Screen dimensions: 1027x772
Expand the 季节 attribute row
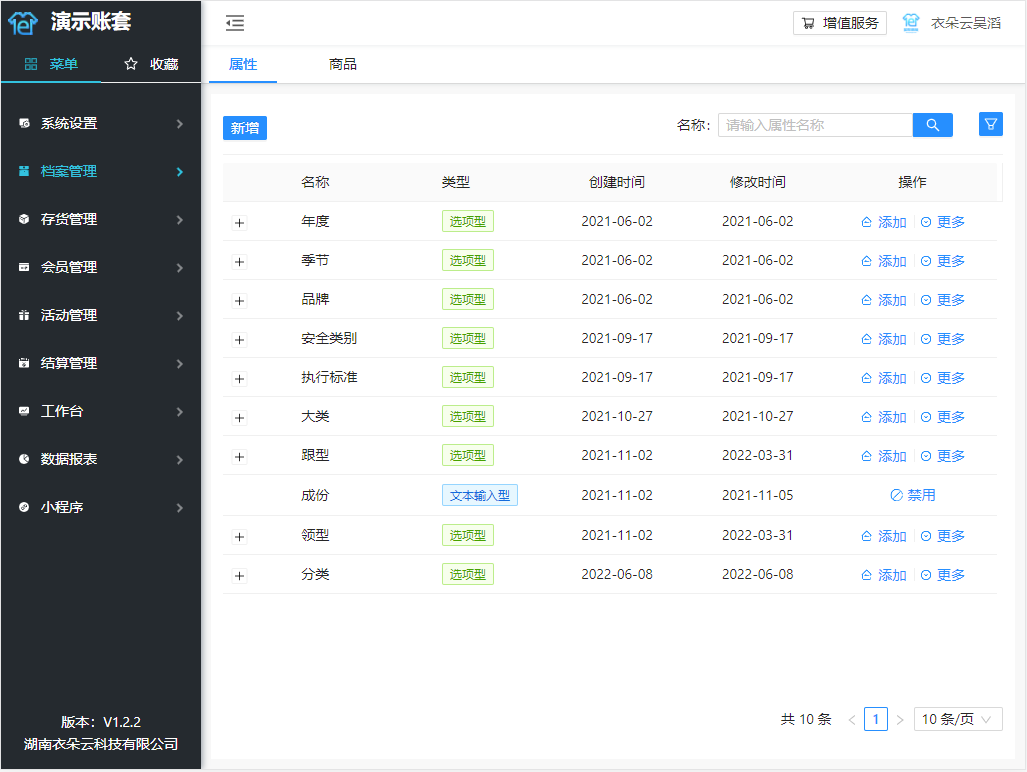pyautogui.click(x=240, y=262)
